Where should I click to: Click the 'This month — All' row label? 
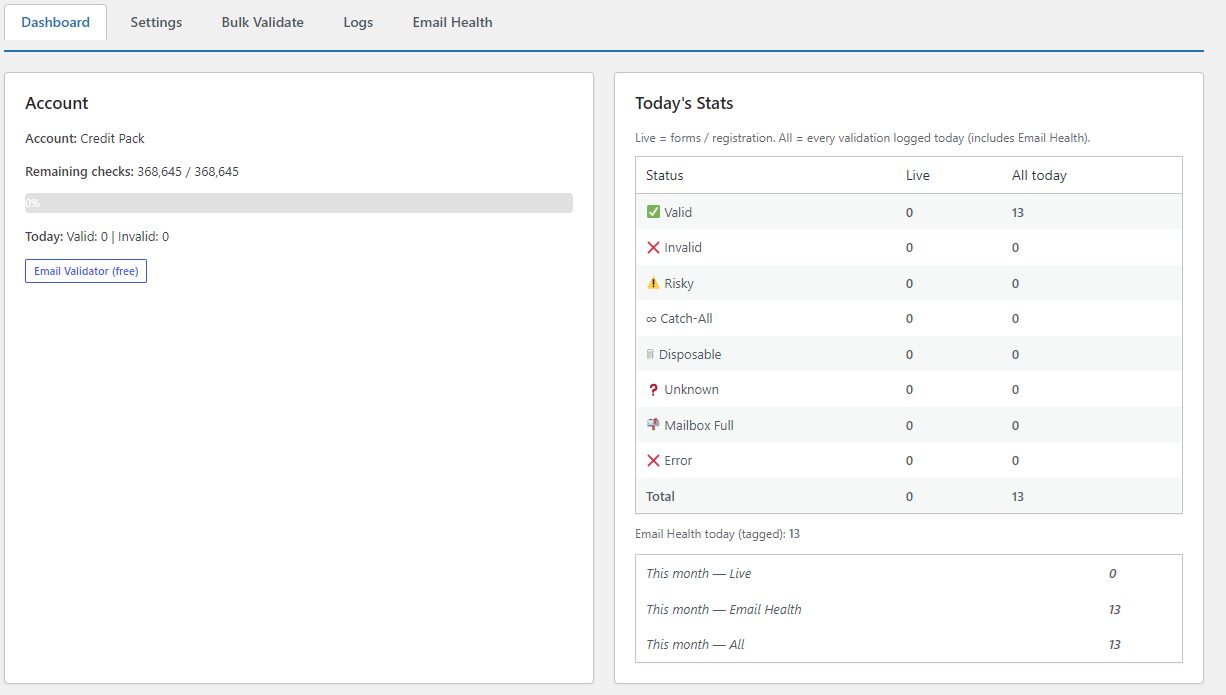coord(695,645)
